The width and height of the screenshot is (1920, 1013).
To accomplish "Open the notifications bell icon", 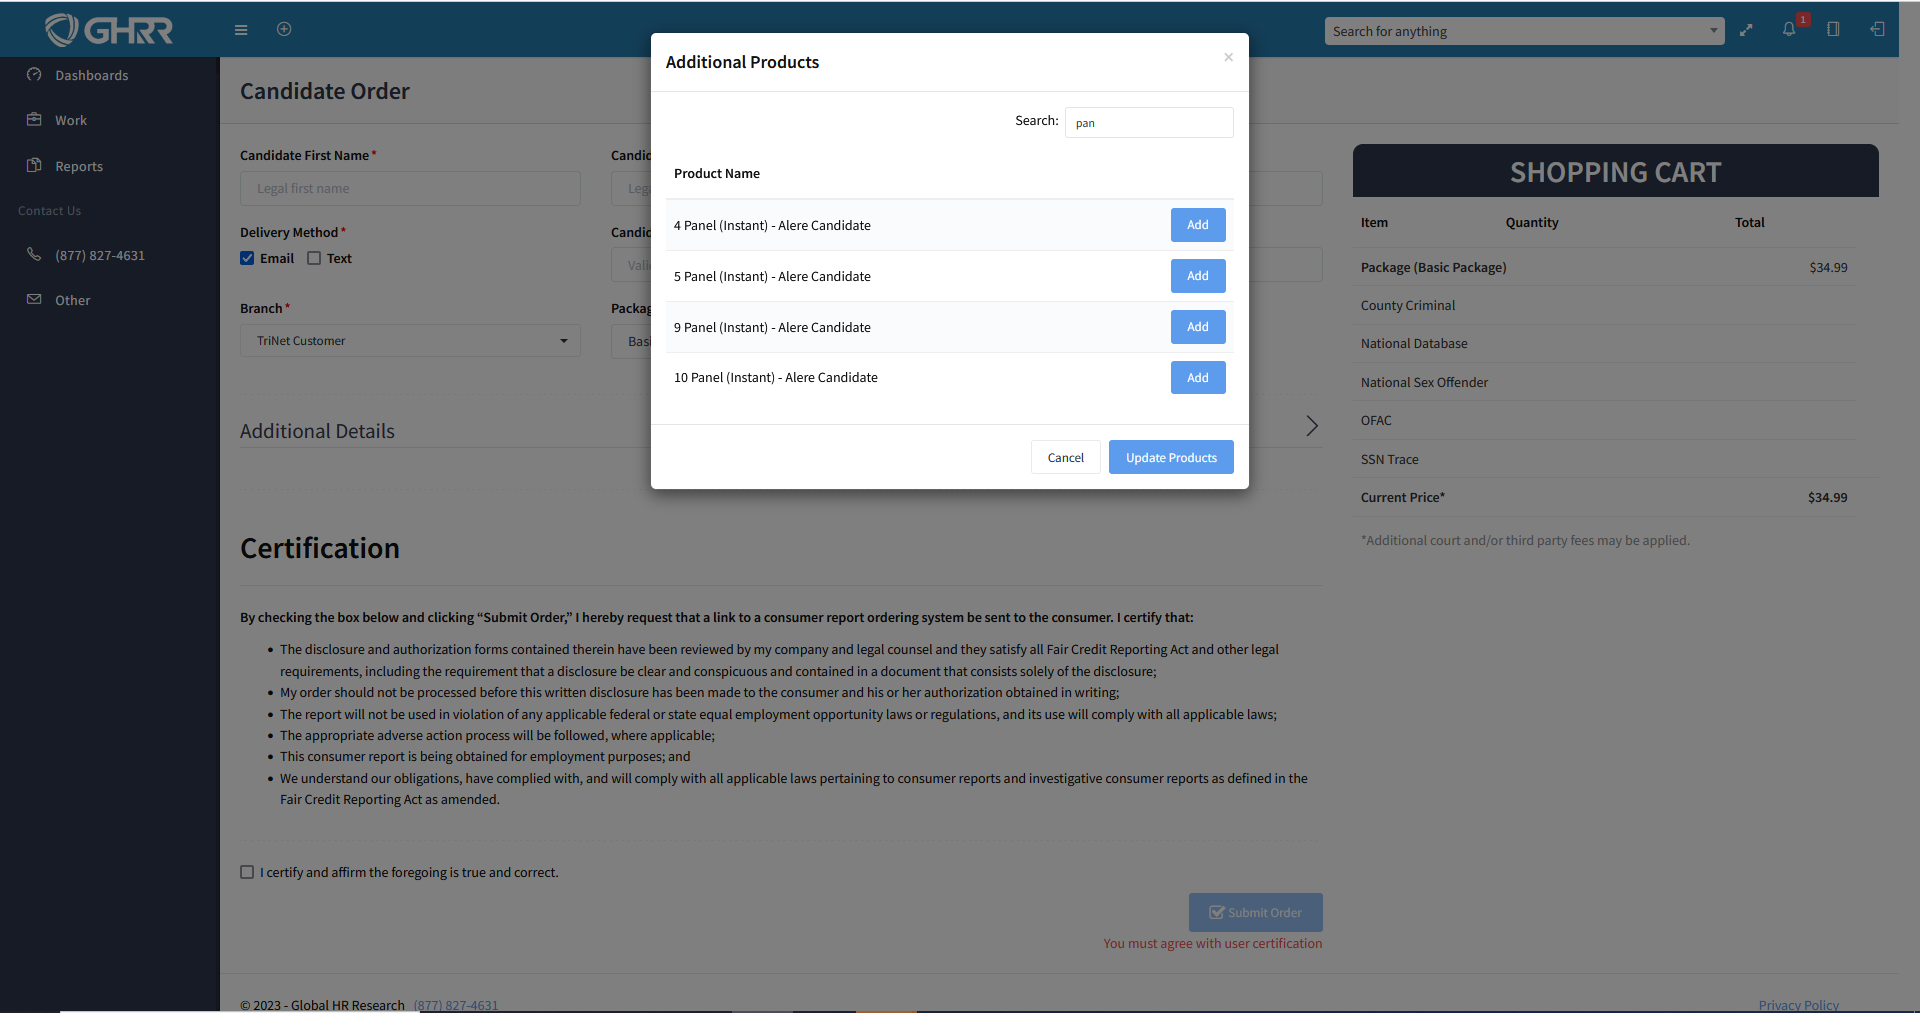I will [x=1789, y=30].
